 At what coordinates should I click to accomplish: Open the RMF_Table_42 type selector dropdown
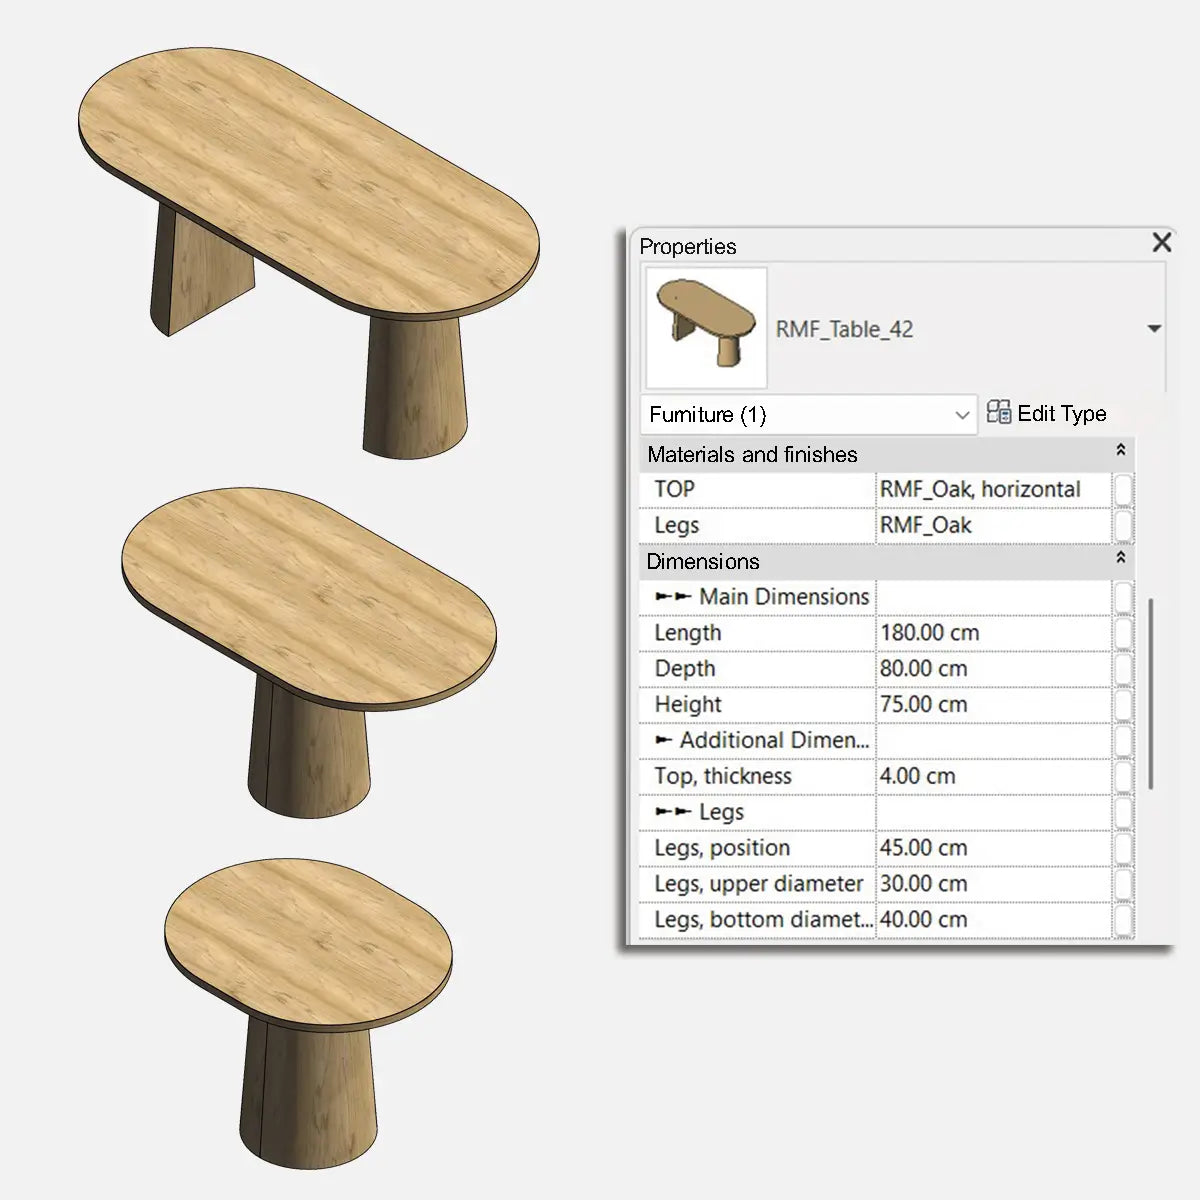[x=1152, y=328]
